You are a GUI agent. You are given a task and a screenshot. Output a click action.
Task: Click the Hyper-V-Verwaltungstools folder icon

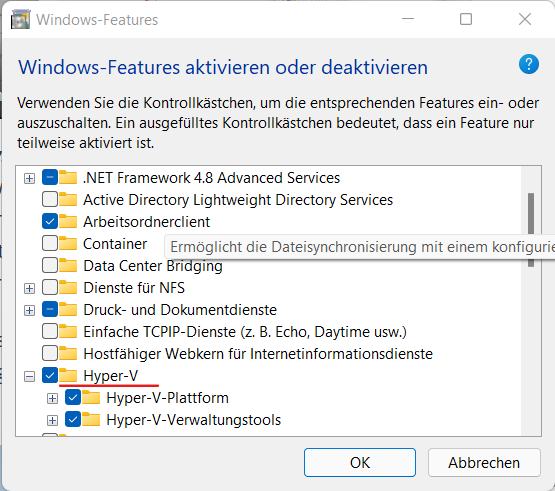click(91, 419)
